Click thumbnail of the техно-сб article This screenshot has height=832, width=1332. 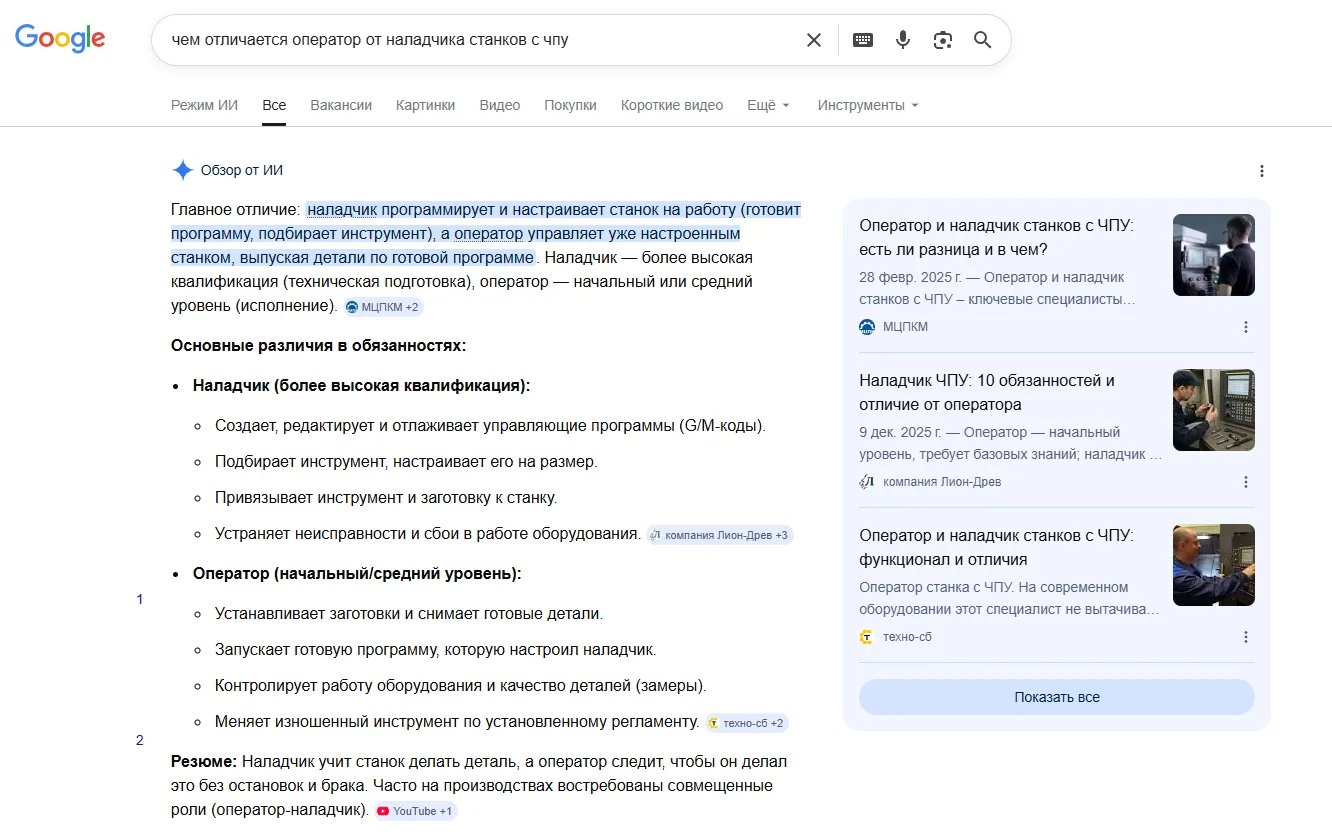(1214, 565)
